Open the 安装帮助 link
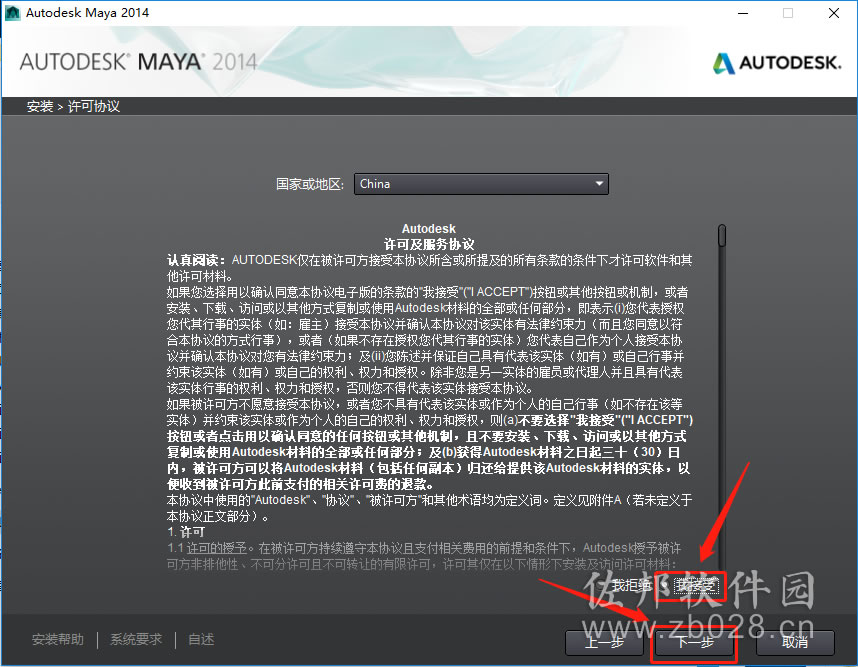858x667 pixels. coord(58,639)
